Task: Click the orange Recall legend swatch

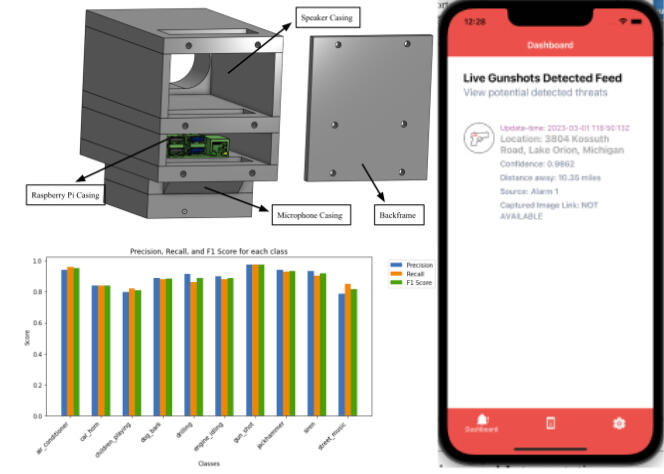Action: (394, 273)
